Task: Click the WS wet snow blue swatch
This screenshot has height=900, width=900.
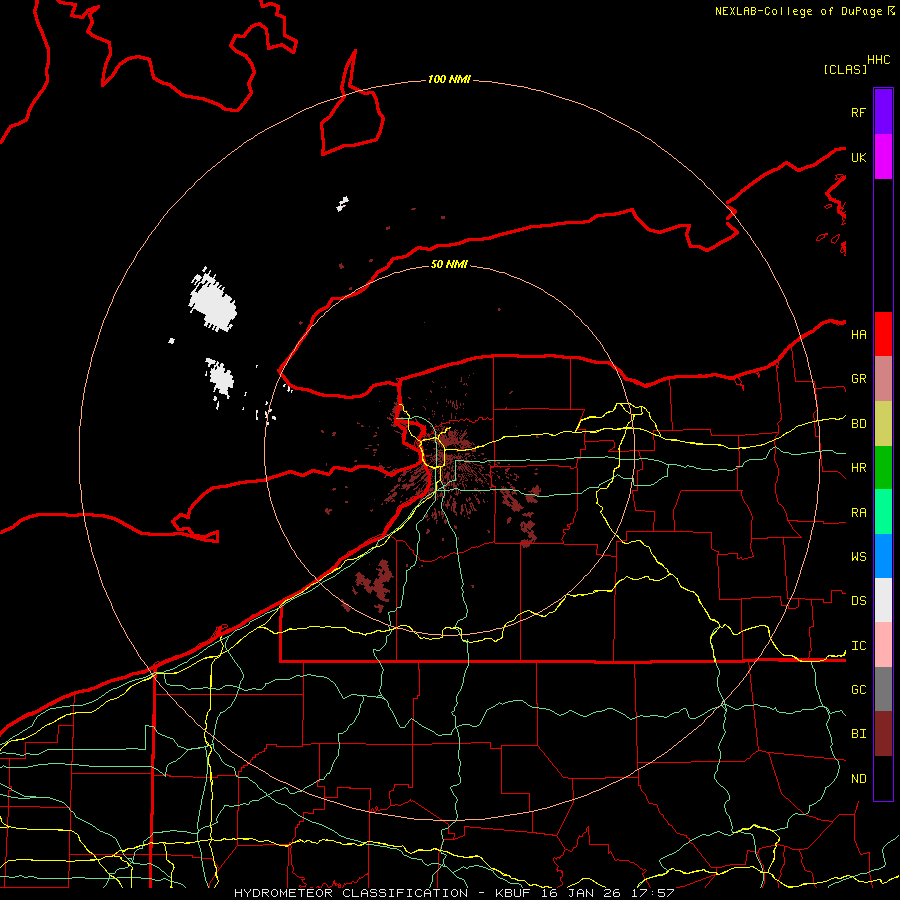Action: [883, 556]
